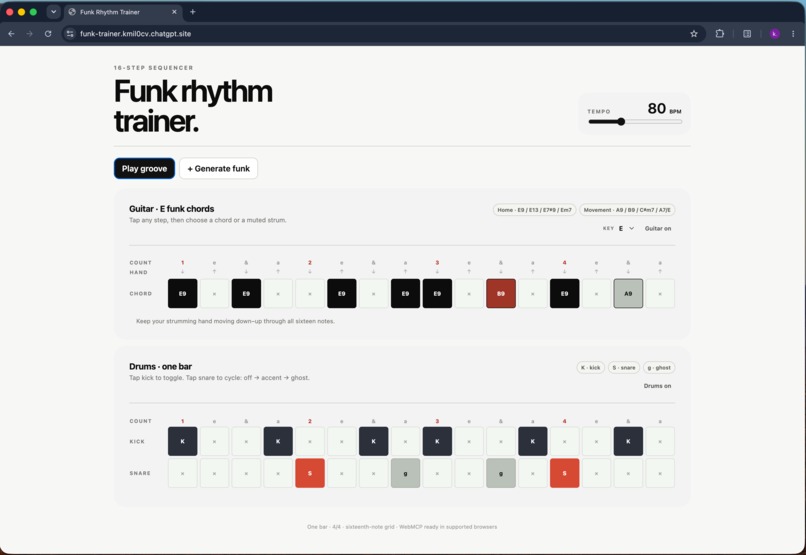
Task: Click the 'Drums · one bar' heading
Action: pos(160,366)
